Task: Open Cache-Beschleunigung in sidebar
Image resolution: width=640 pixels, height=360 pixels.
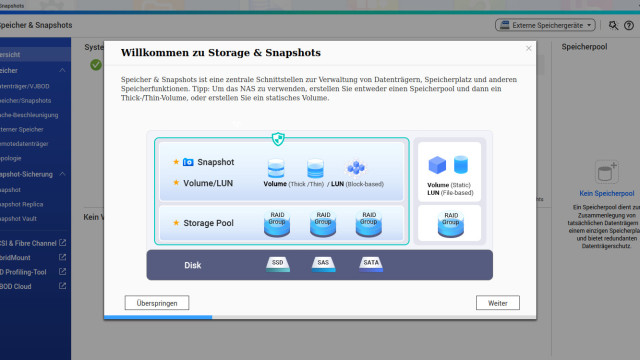Action: click(29, 115)
